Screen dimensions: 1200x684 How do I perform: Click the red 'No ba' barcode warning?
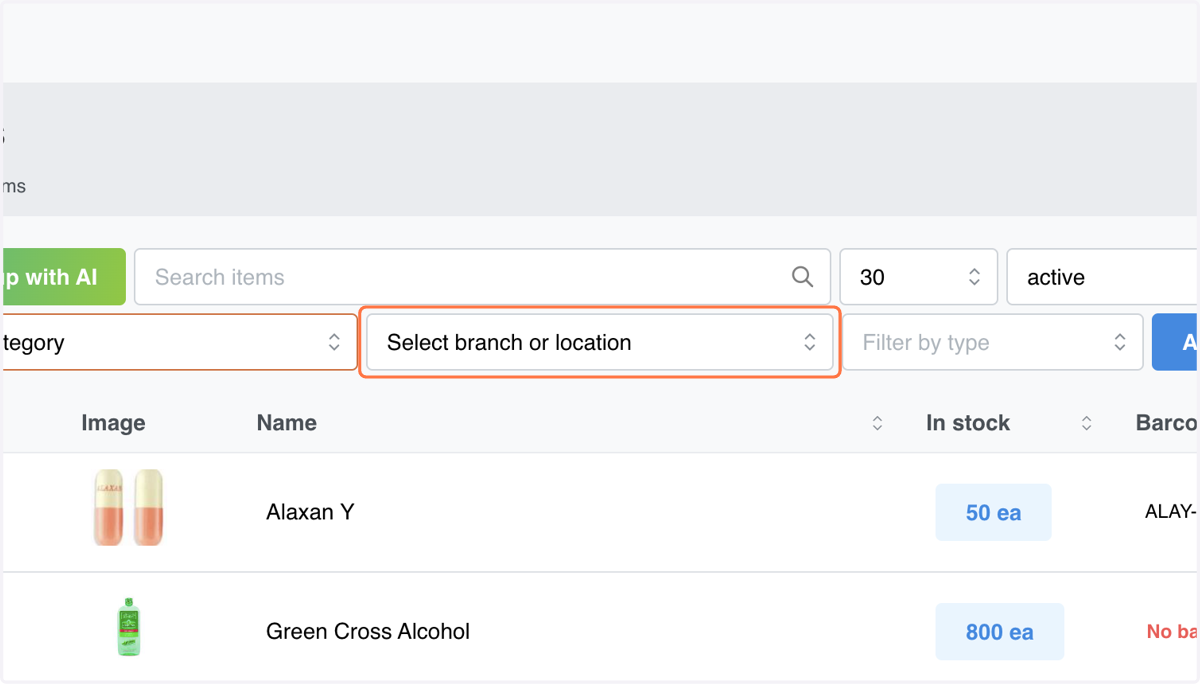(x=1172, y=632)
